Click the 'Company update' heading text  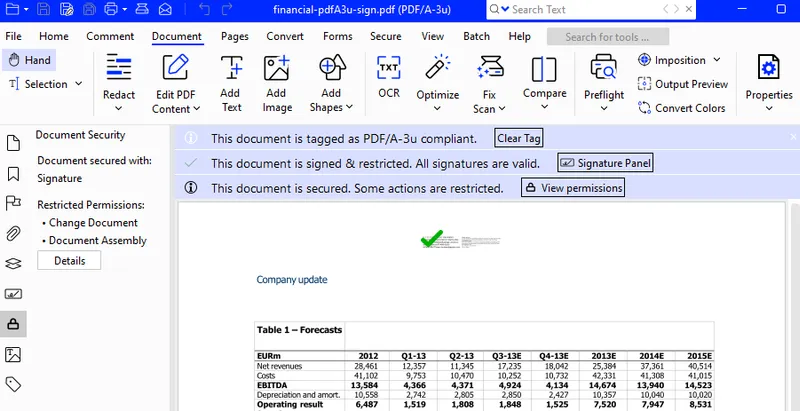(x=292, y=279)
